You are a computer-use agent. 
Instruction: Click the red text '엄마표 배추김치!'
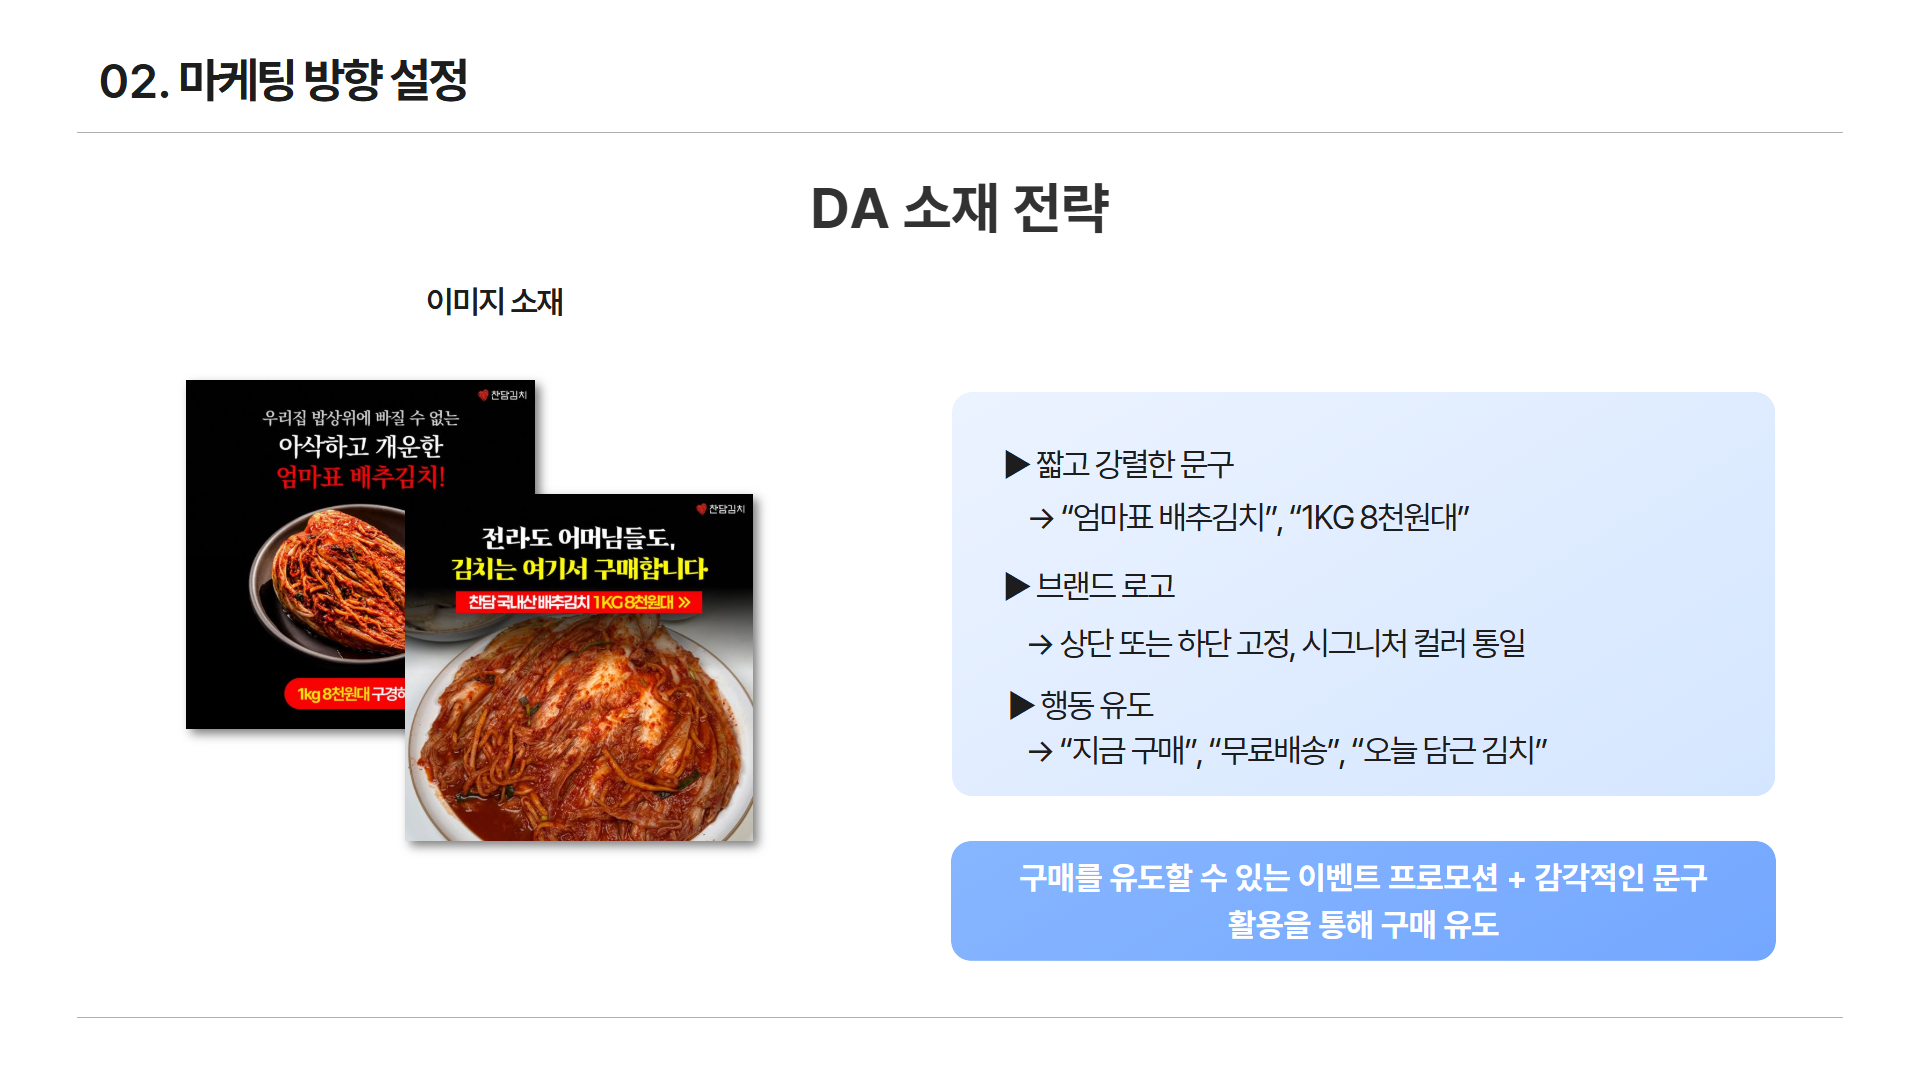[361, 477]
